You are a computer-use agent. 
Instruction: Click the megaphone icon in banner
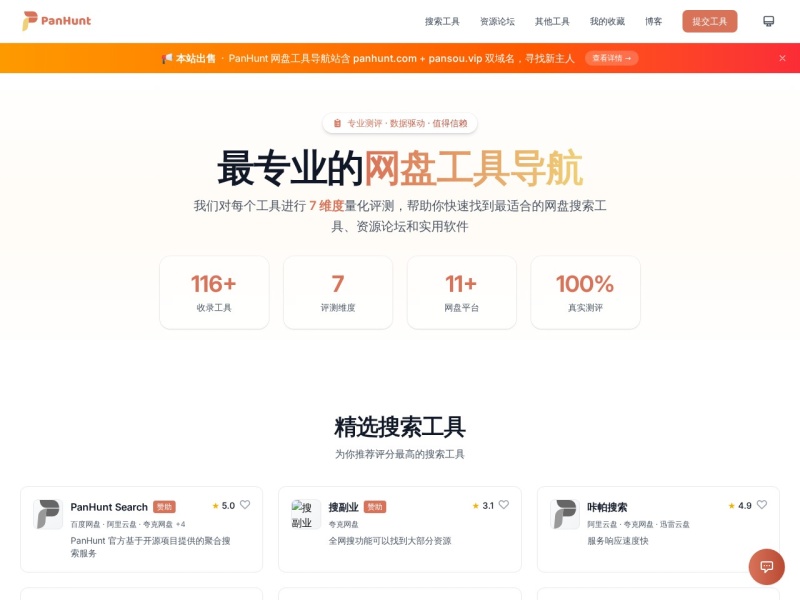167,59
